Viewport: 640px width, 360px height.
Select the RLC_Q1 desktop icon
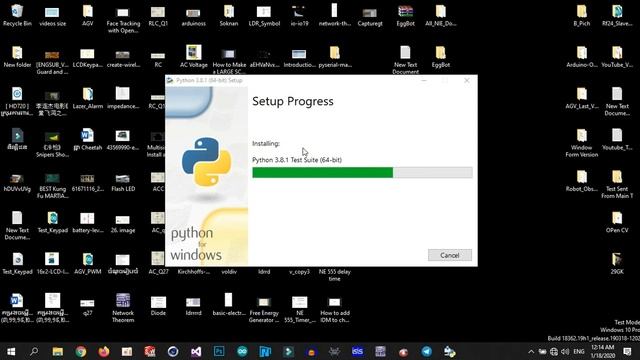tap(158, 16)
